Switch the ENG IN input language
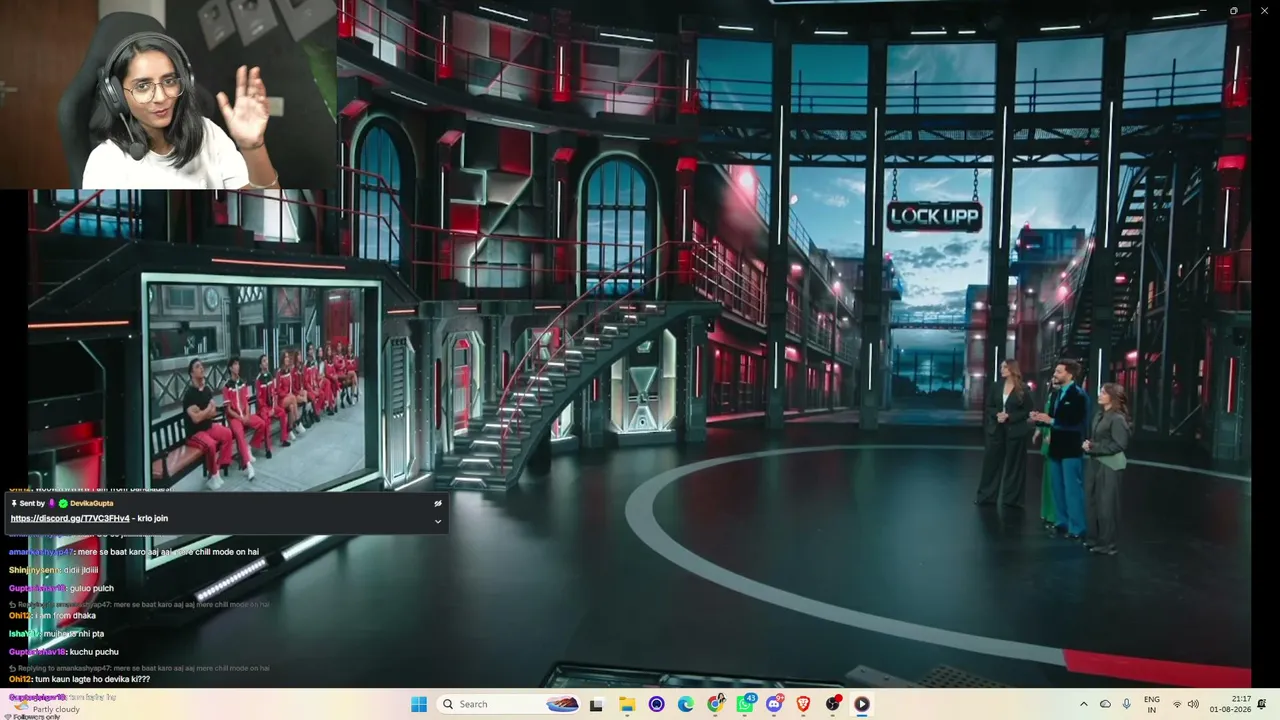Viewport: 1280px width, 720px height. (1152, 704)
